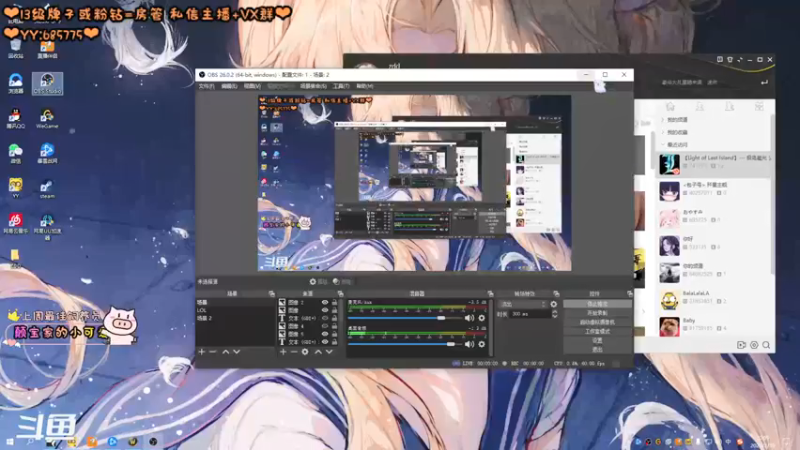Mute the 麦克风/Aux mixer channel
This screenshot has height=450, width=800.
(x=469, y=318)
